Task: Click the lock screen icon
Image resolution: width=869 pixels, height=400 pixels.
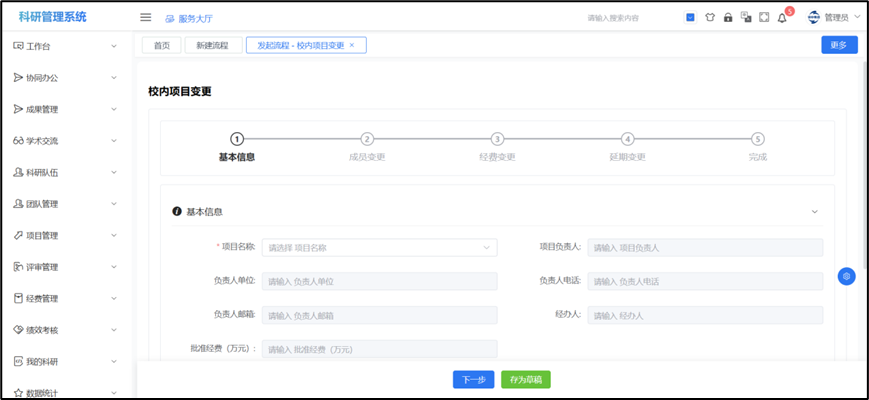Action: (x=727, y=17)
